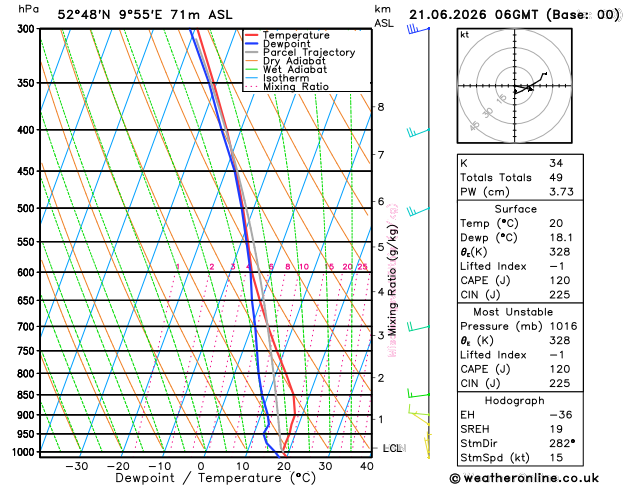Click the Surface section heading
The height and width of the screenshot is (486, 629).
515,209
